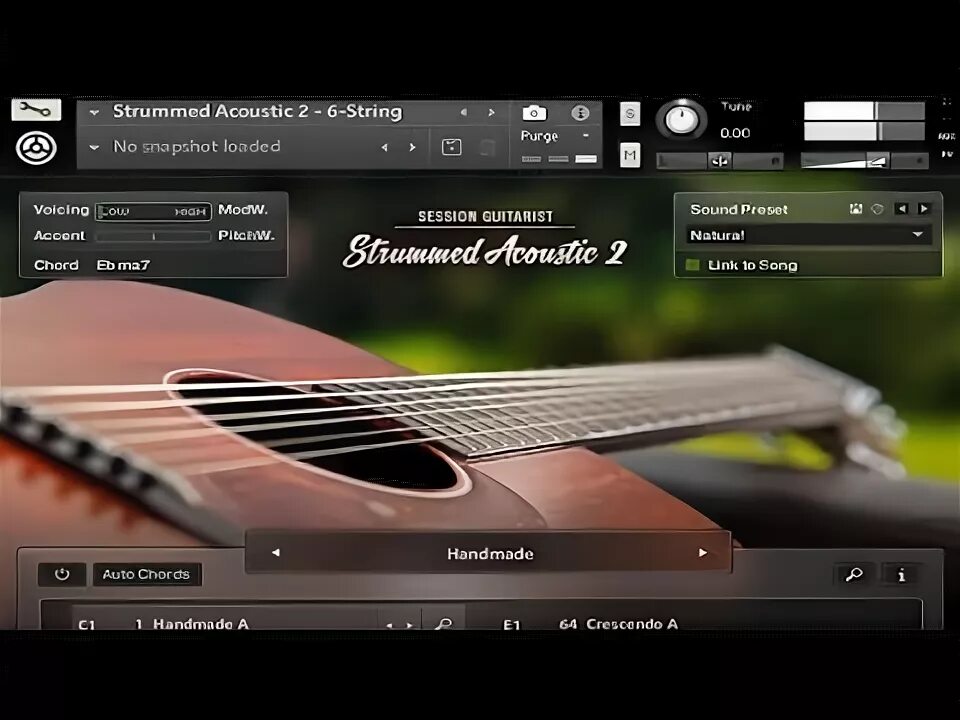
Task: Show instrument info with the header info icon
Action: pyautogui.click(x=580, y=113)
